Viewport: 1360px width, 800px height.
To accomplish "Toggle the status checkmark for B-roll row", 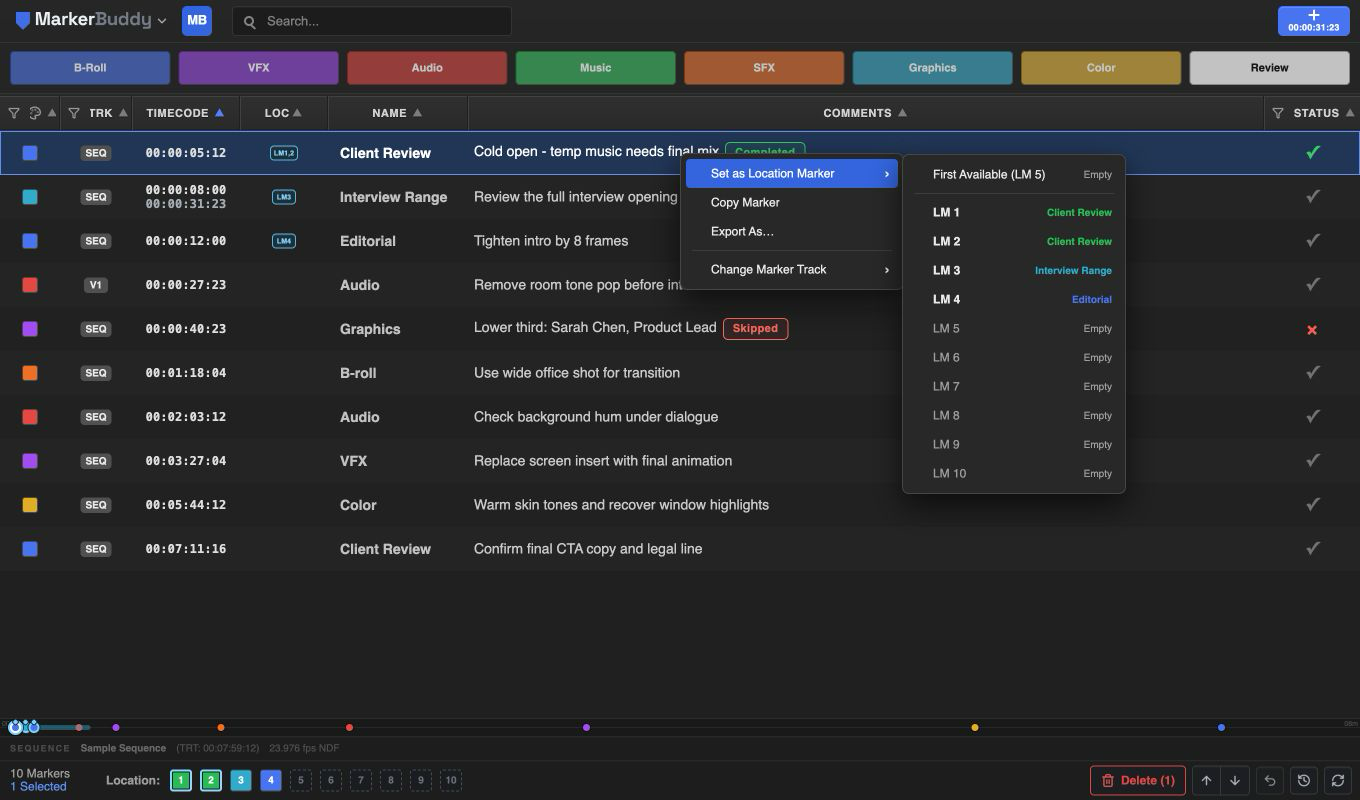I will pos(1313,372).
